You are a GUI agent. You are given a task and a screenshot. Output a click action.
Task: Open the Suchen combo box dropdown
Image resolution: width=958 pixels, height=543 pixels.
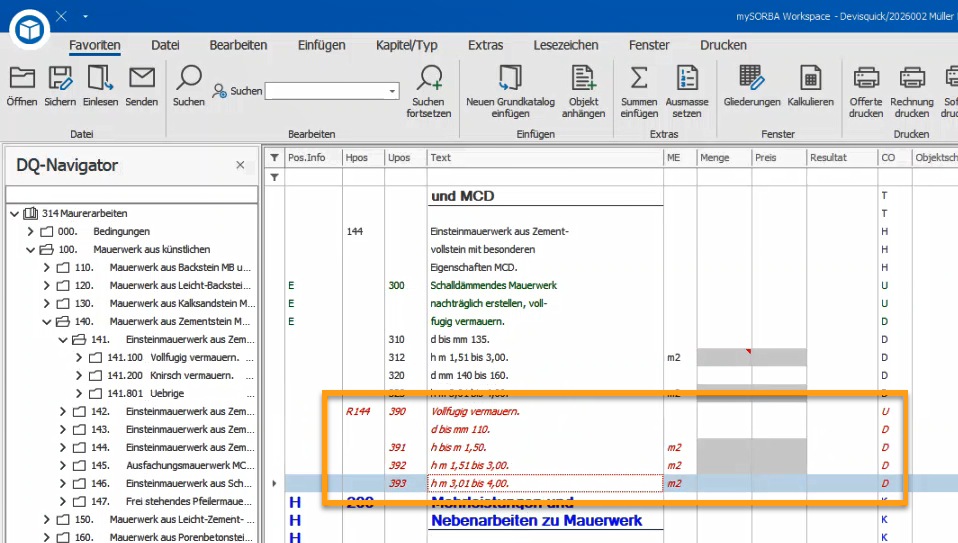(x=392, y=91)
